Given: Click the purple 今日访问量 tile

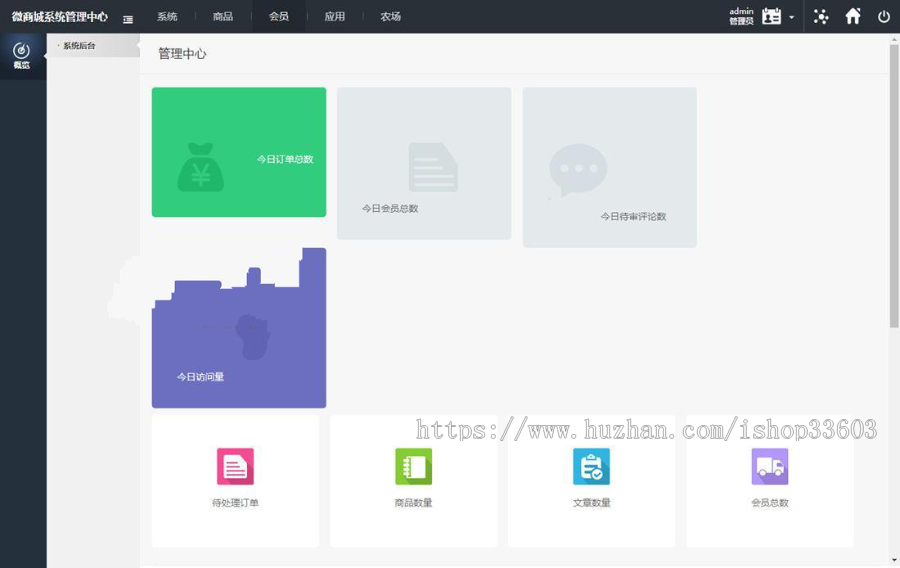Looking at the screenshot, I should 239,340.
